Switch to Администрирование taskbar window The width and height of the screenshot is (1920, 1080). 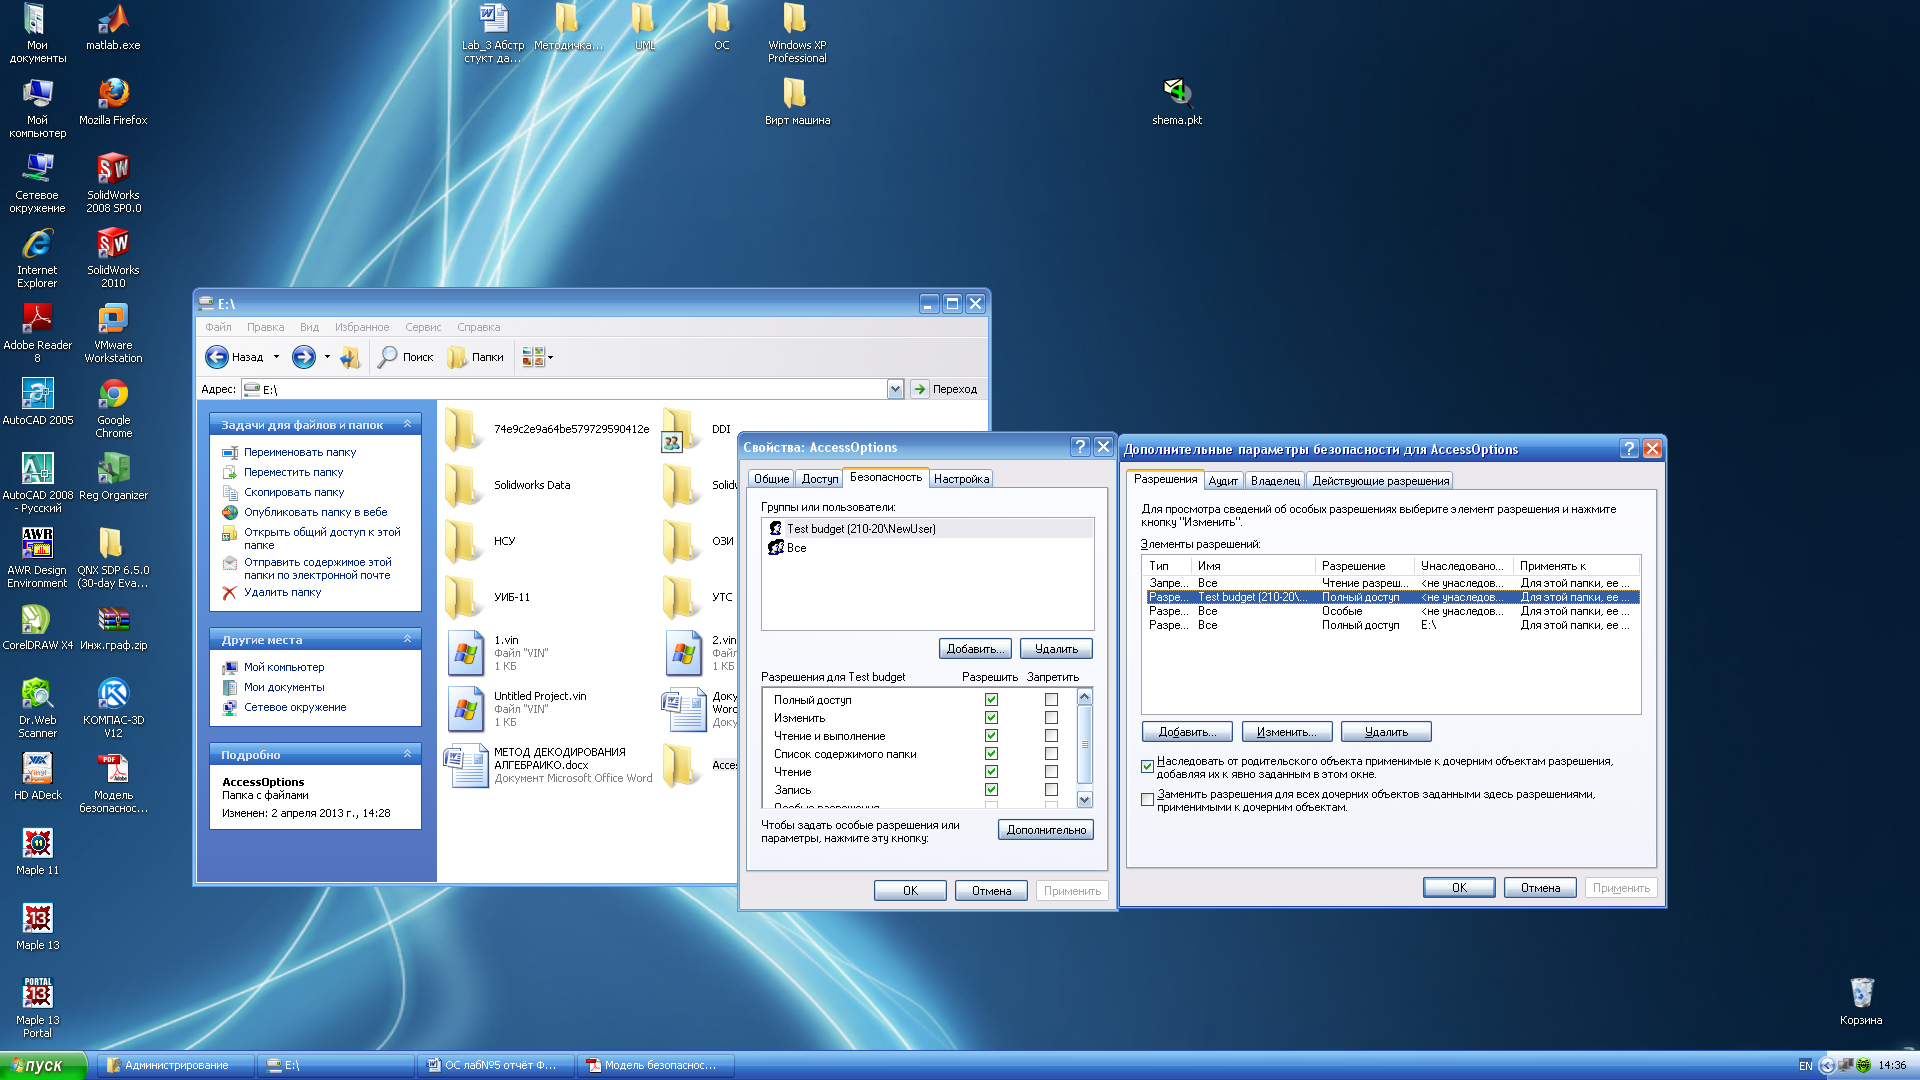(176, 1065)
